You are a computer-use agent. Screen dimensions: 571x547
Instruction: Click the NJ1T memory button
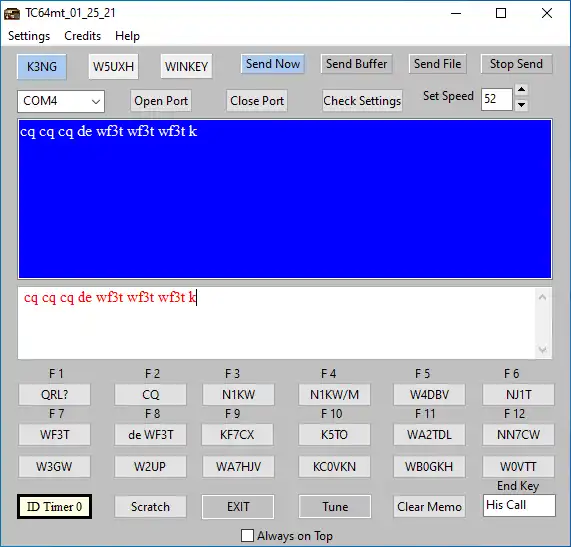click(x=519, y=394)
